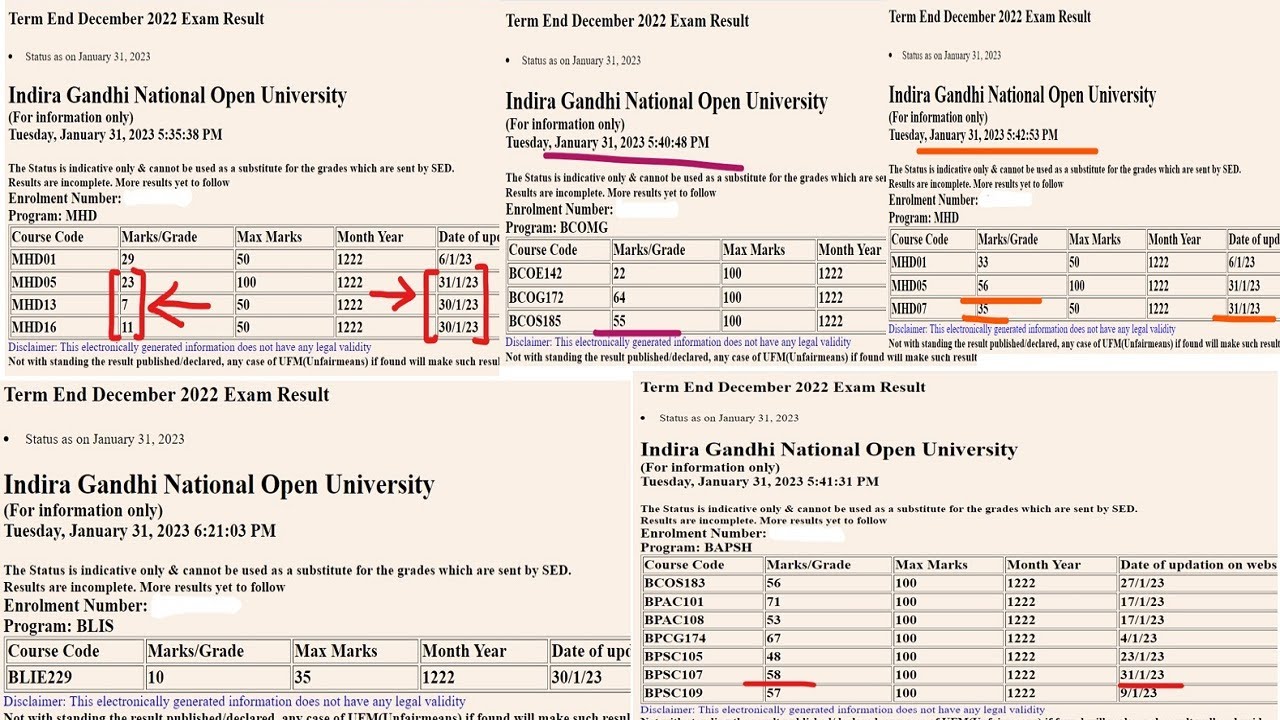
Task: Click the timestamp ending 5:42:53 PM
Action: pos(973,135)
